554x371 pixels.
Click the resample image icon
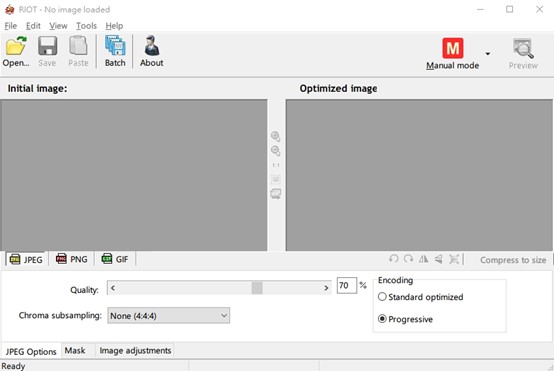pyautogui.click(x=454, y=259)
